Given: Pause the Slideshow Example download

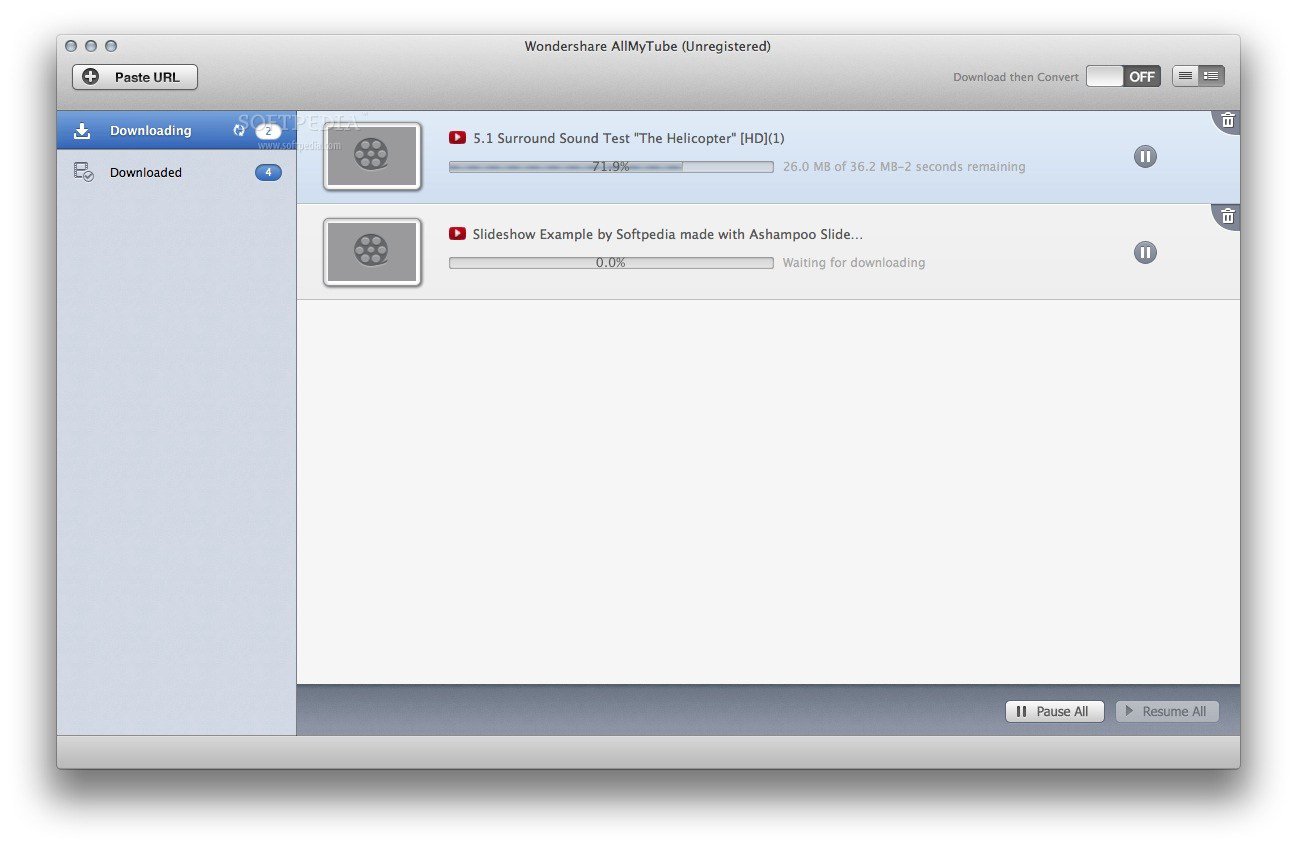Looking at the screenshot, I should (x=1145, y=252).
